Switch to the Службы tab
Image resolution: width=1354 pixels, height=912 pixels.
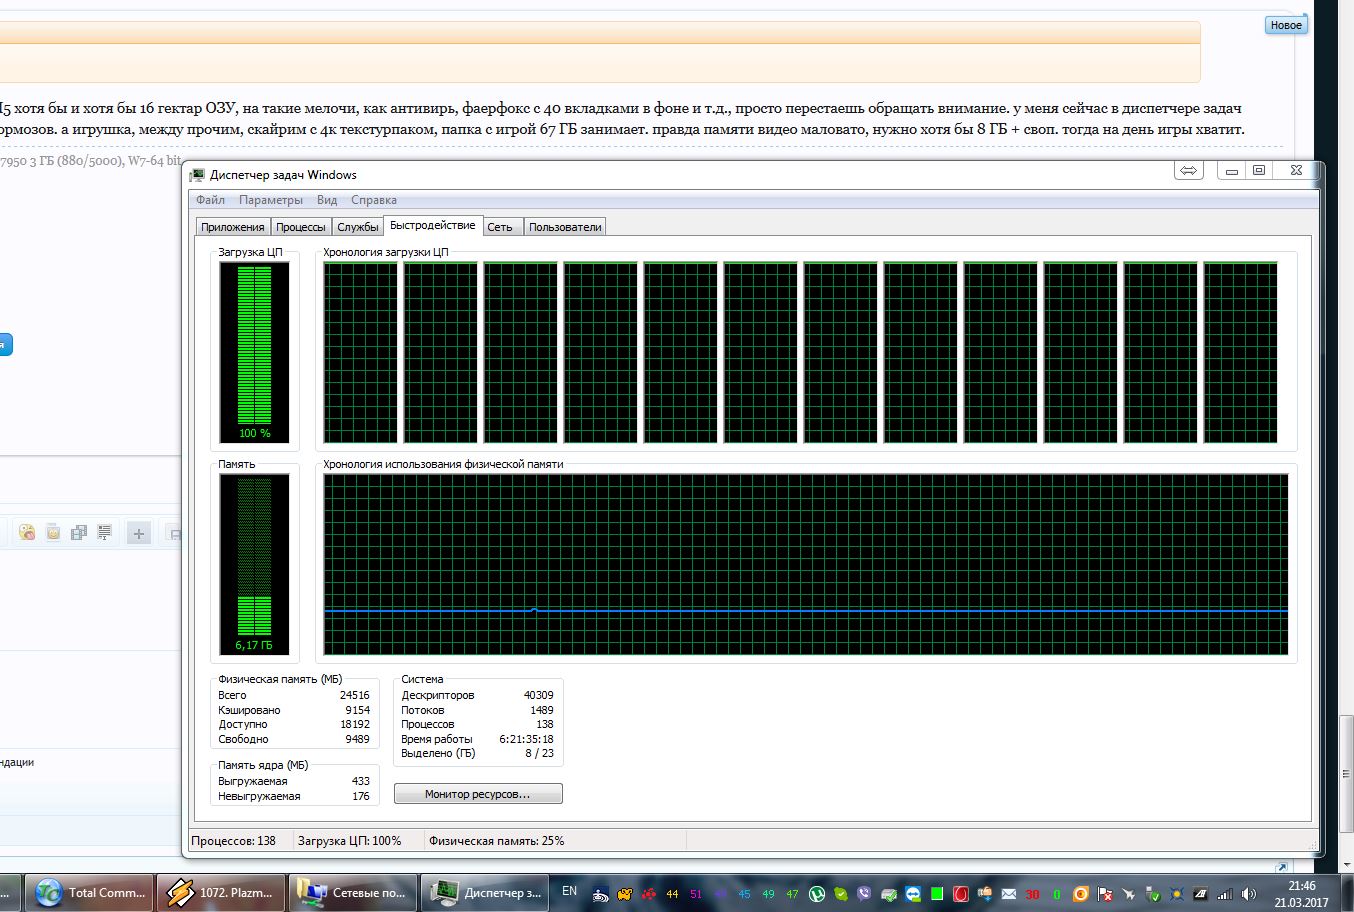[x=357, y=227]
